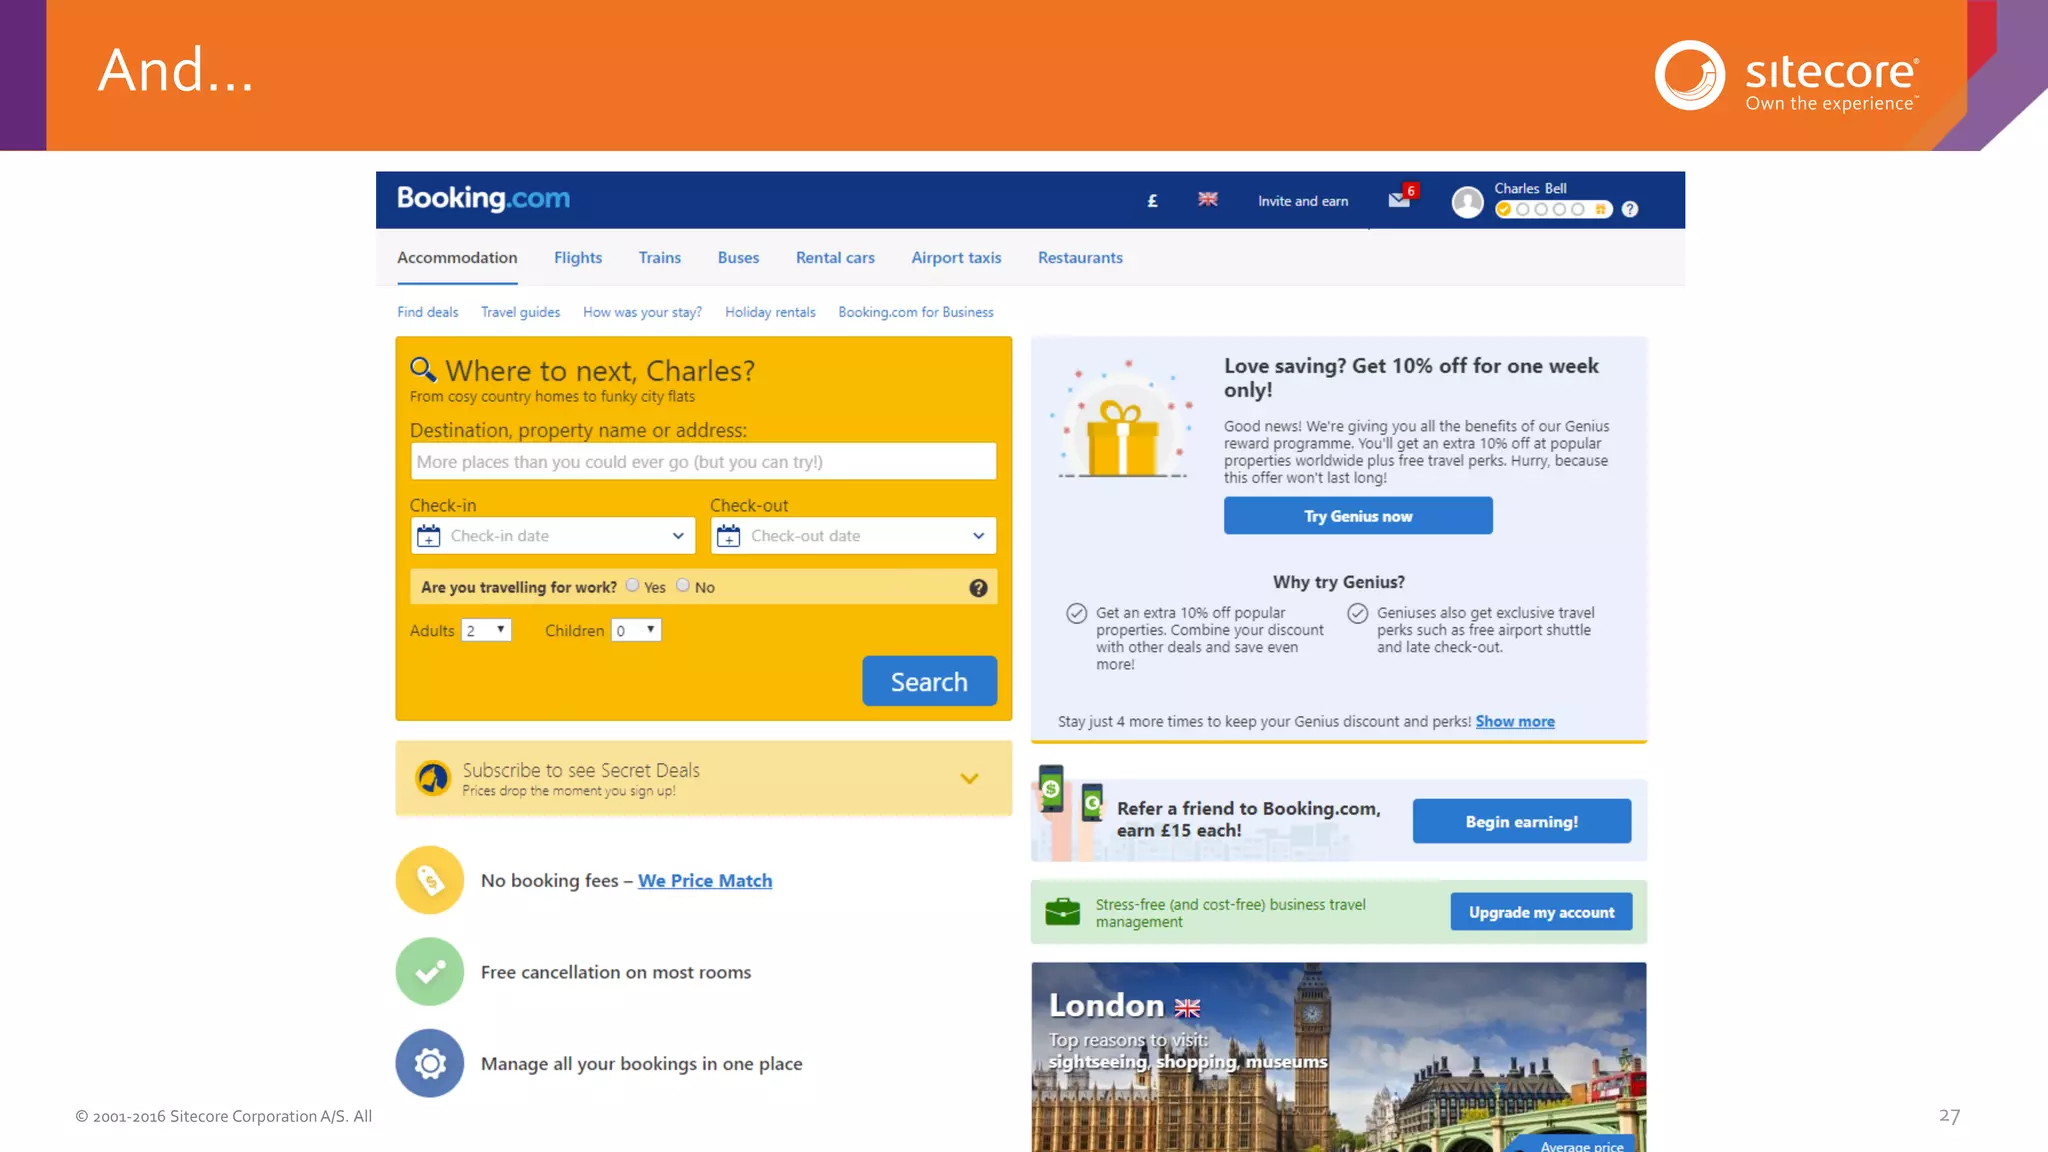The image size is (2048, 1152).
Task: Select the Trains tab
Action: click(x=660, y=258)
